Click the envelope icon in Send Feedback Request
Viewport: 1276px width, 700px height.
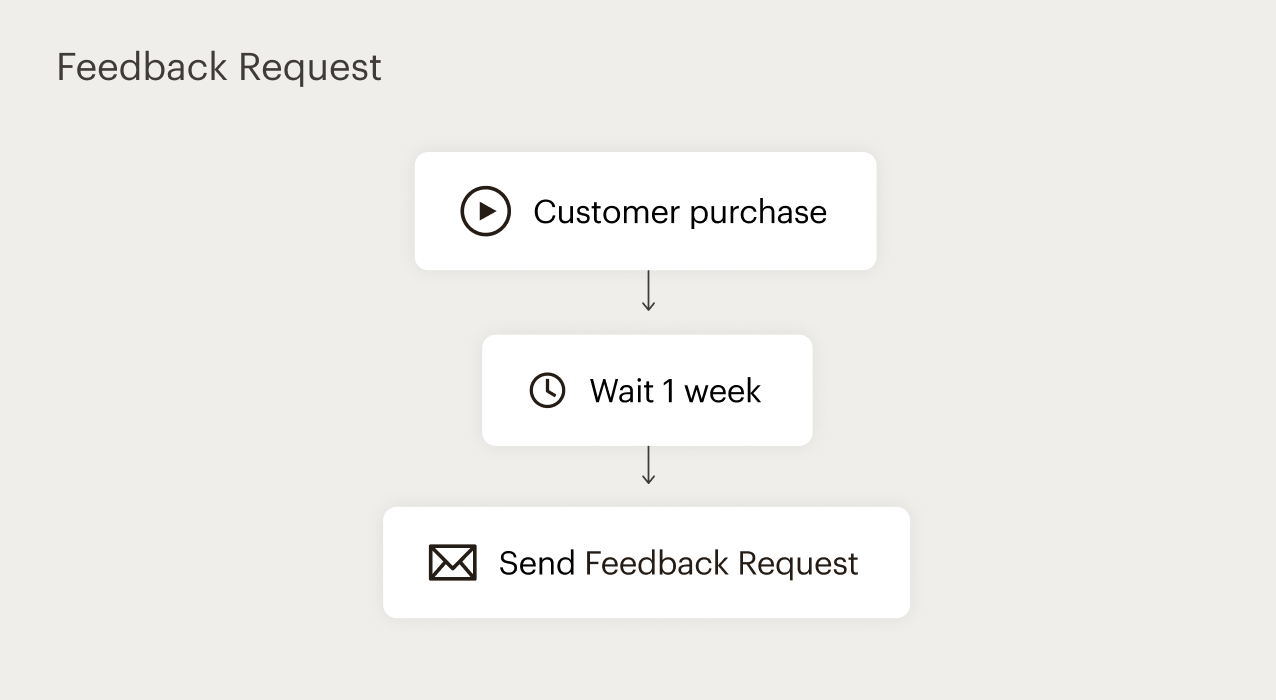point(452,563)
